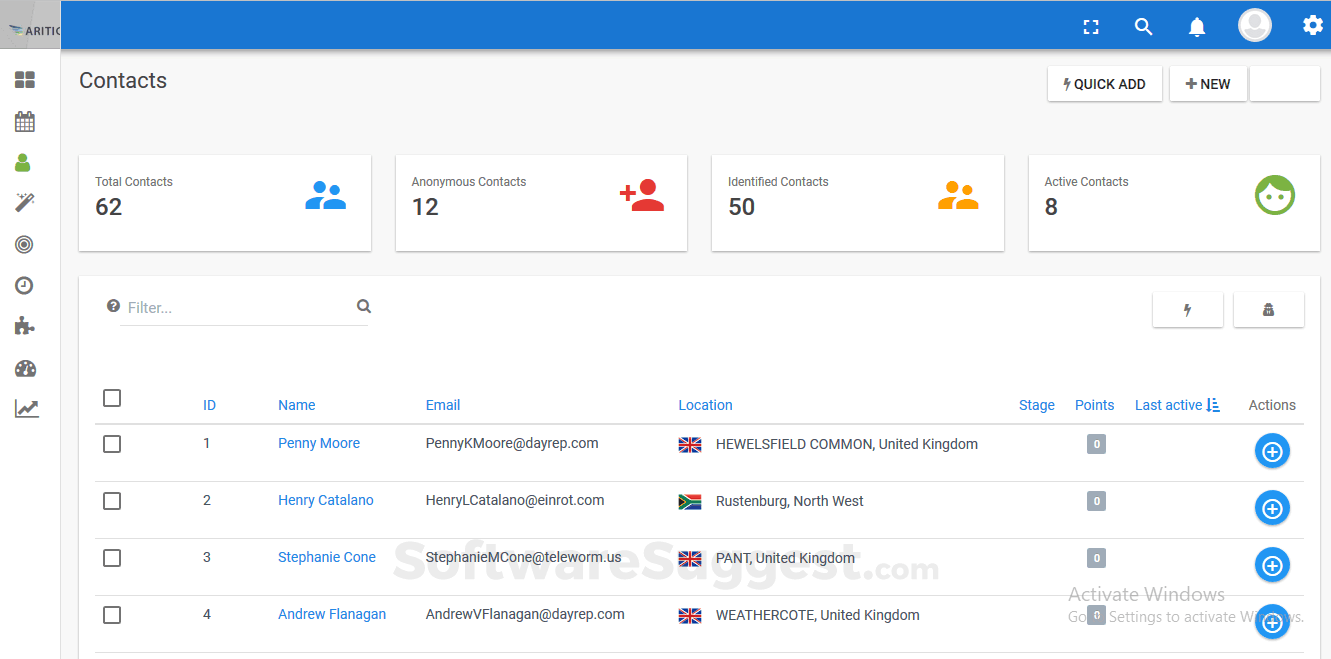Expand actions for Penny Moore row

pos(1272,452)
